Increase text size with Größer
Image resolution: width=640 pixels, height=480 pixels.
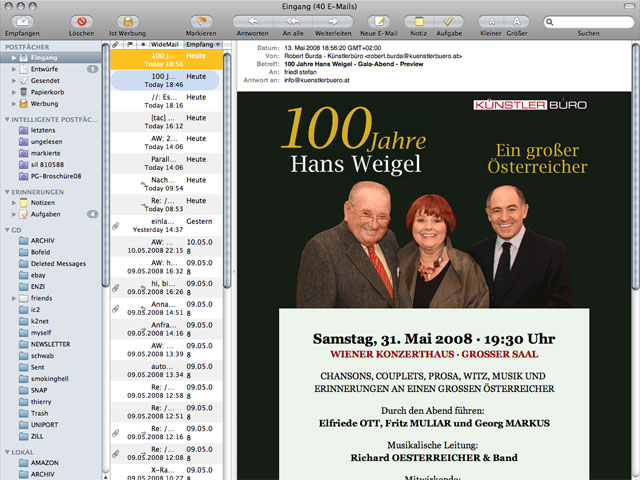click(x=517, y=21)
